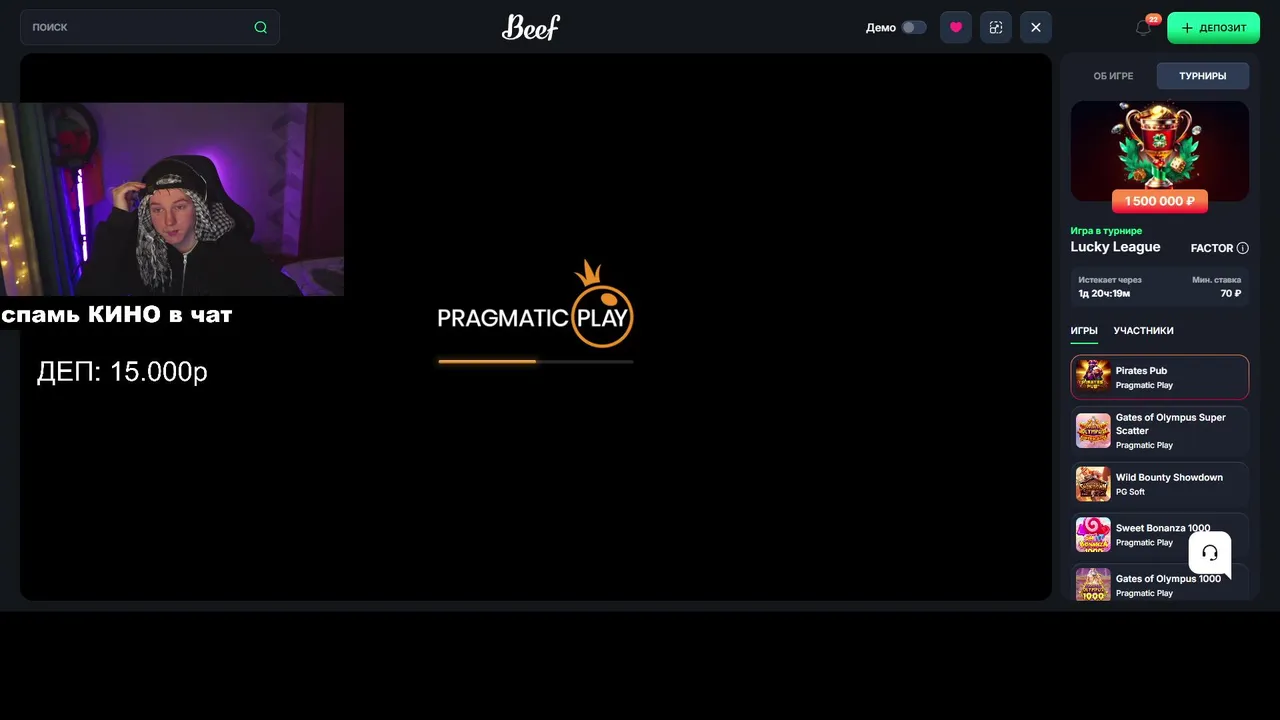Open Gates of Olympus 1000 game
Viewport: 1280px width, 720px height.
click(x=1160, y=583)
